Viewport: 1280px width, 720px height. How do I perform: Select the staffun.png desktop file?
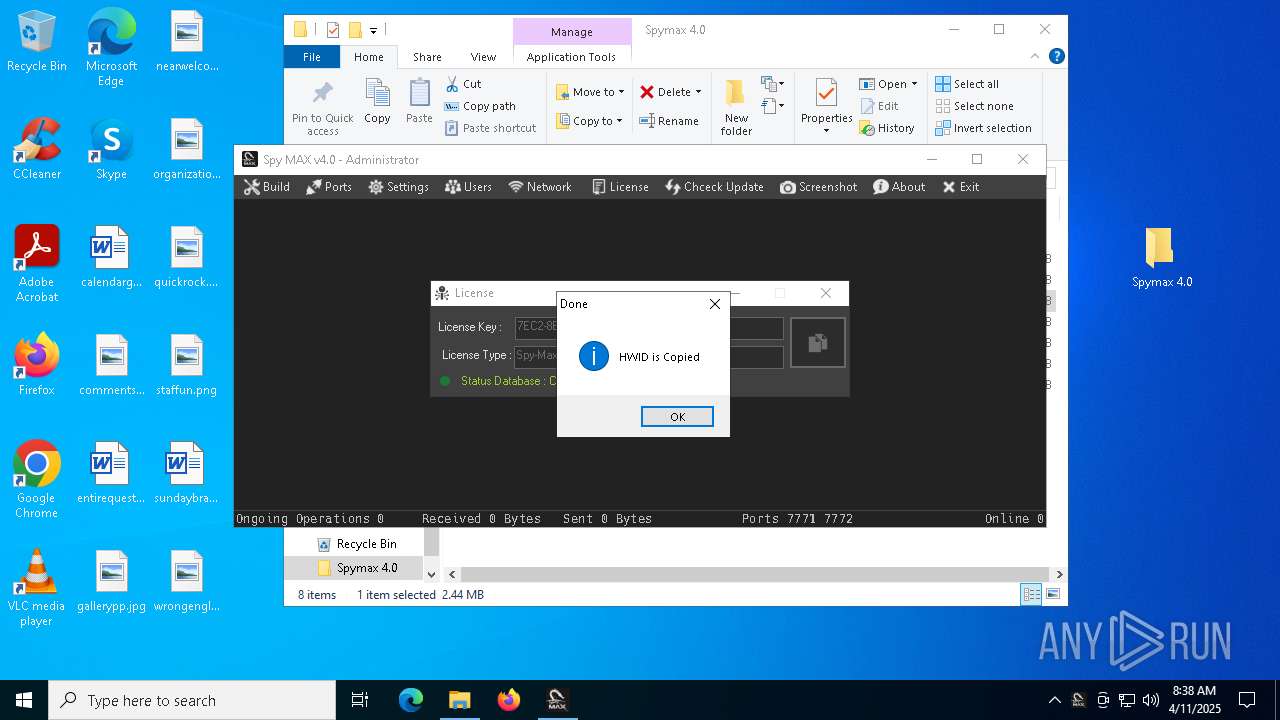pos(186,366)
